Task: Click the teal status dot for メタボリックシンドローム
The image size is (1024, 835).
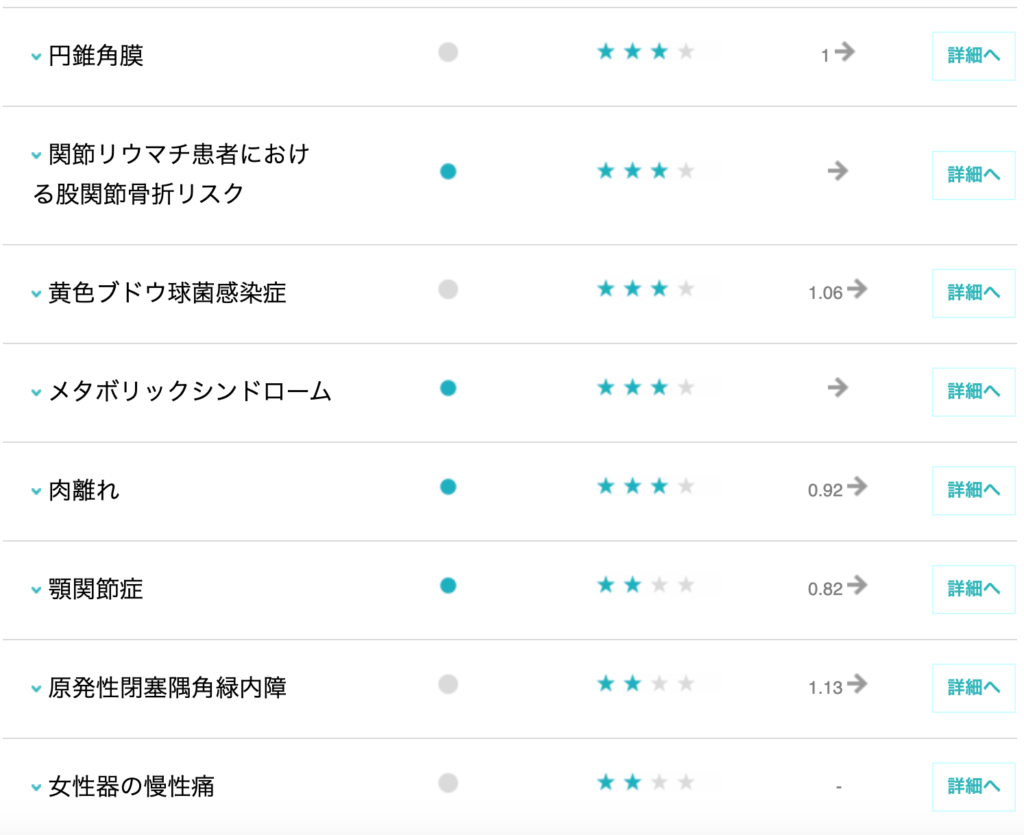Action: tap(448, 388)
